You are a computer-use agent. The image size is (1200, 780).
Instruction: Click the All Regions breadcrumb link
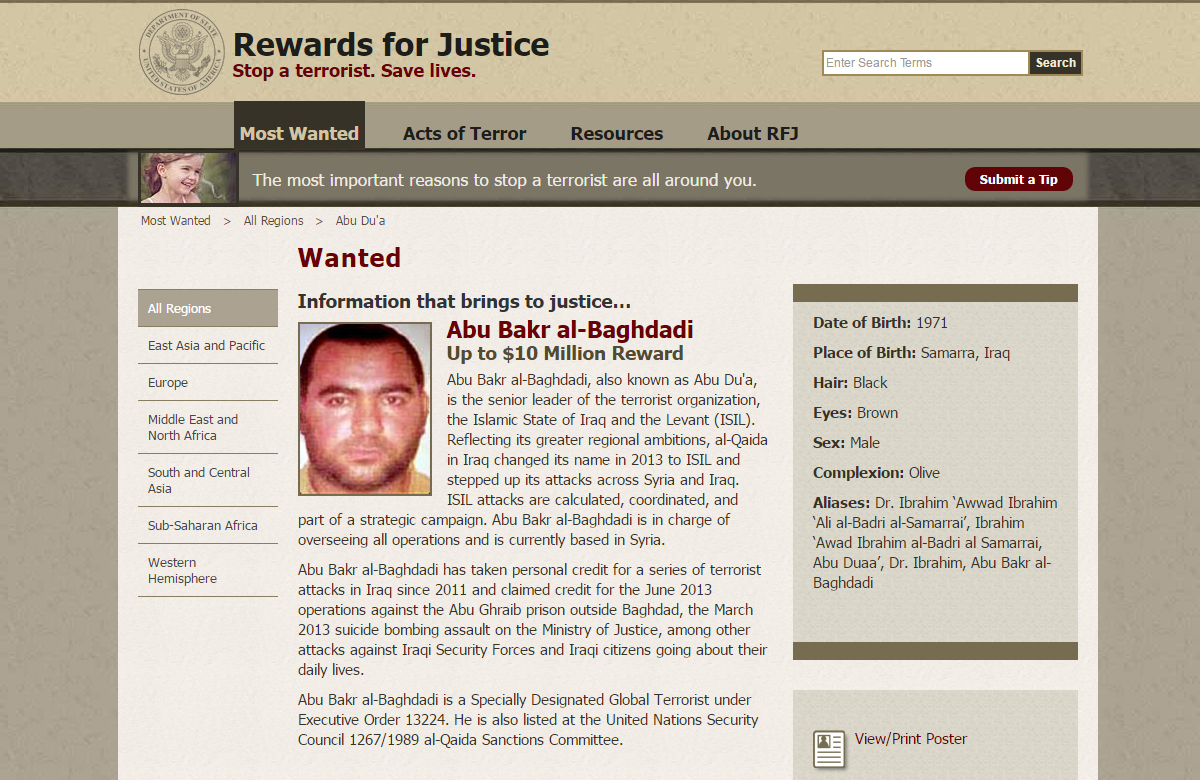(x=274, y=221)
